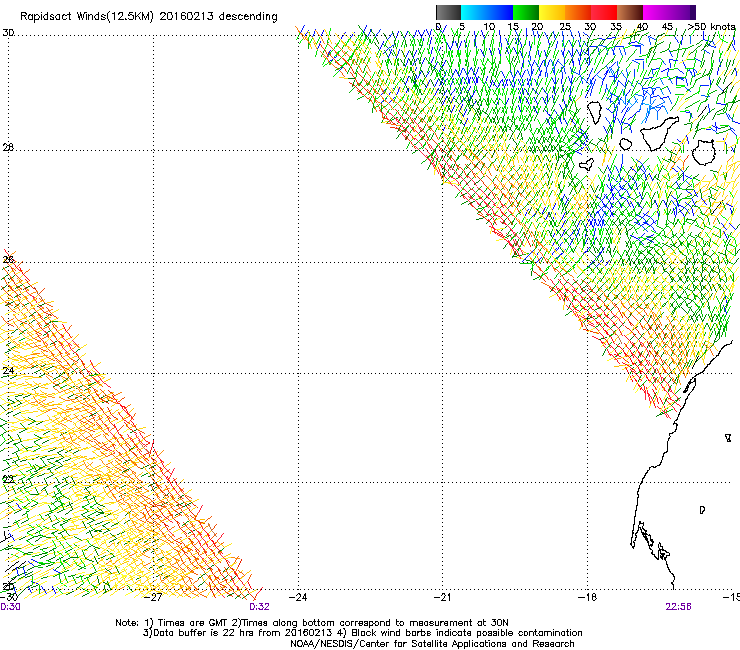Viewport: 740px width, 650px height.
Task: Click the magenta-purple 40-50 knots legend segment
Action: tap(669, 12)
